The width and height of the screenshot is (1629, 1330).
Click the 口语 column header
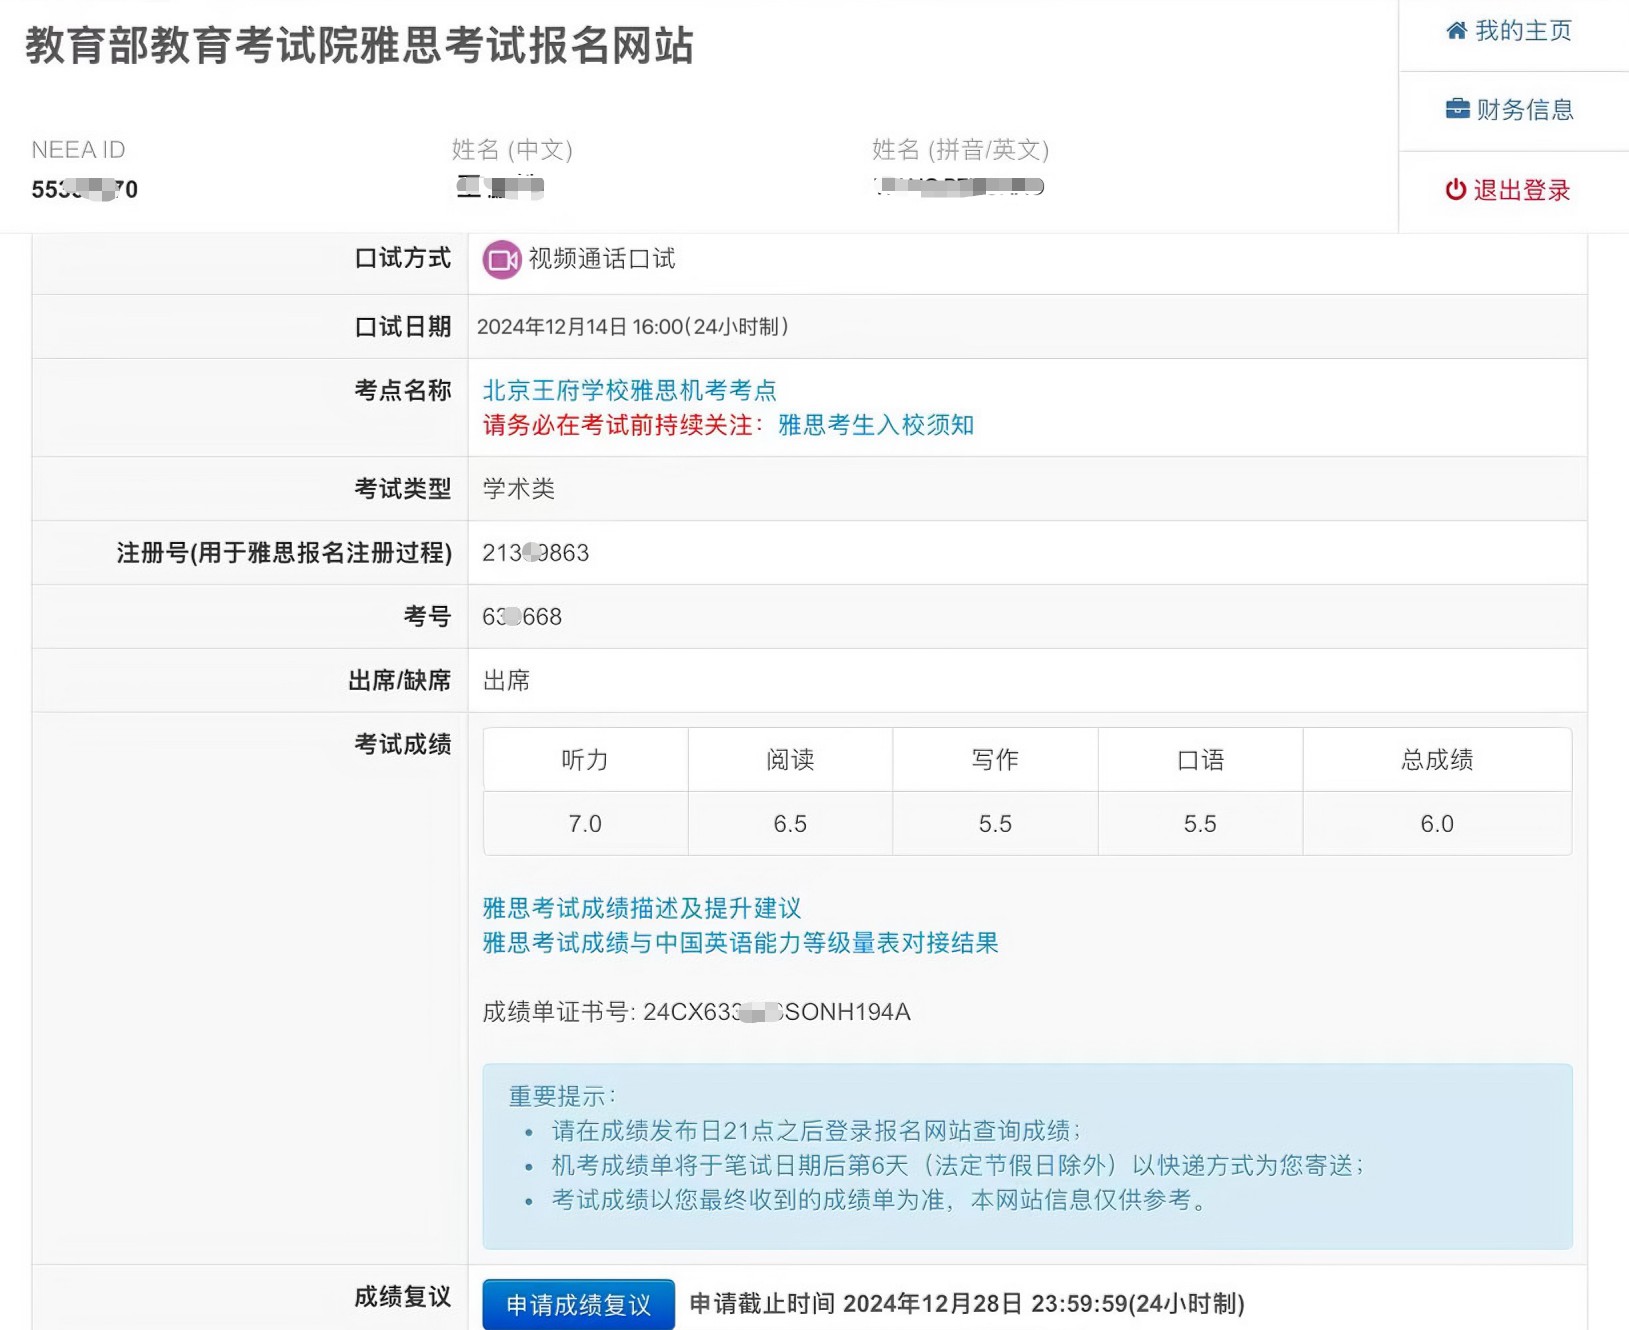1200,760
